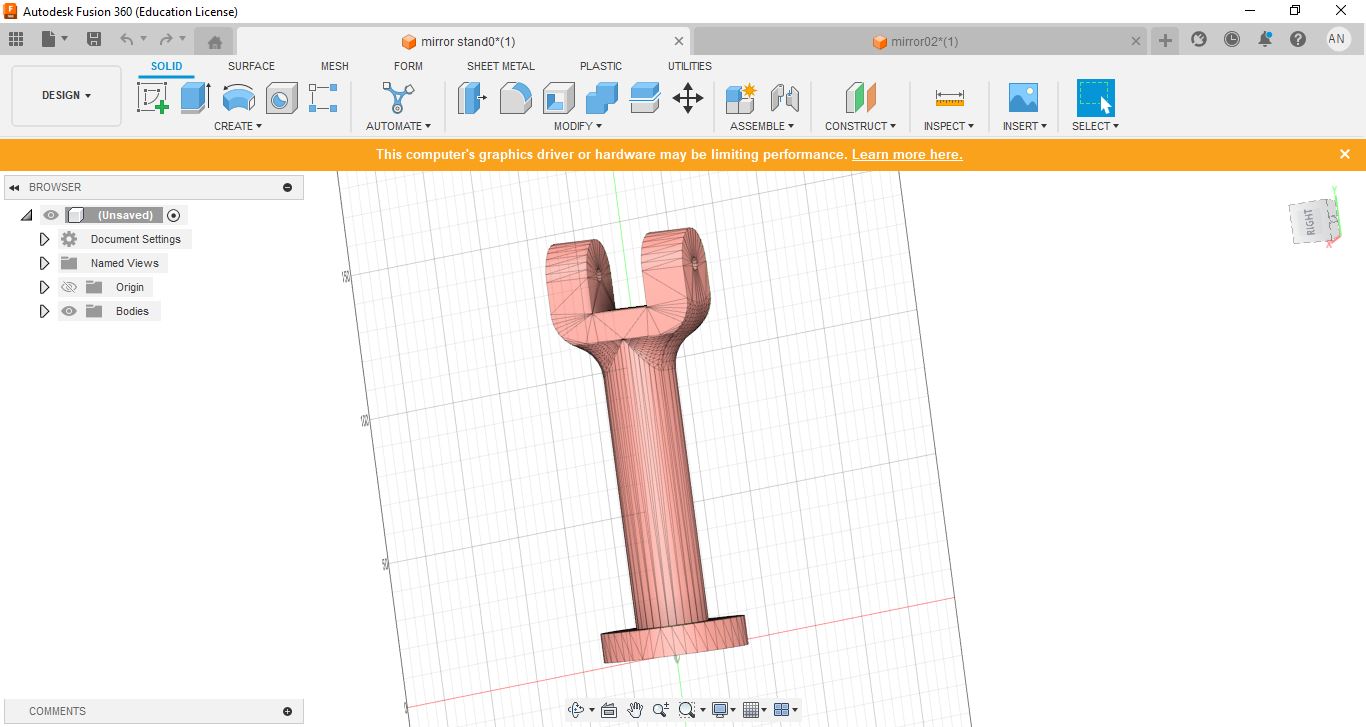Open the SELECT dropdown menu
The image size is (1366, 727).
point(1095,126)
